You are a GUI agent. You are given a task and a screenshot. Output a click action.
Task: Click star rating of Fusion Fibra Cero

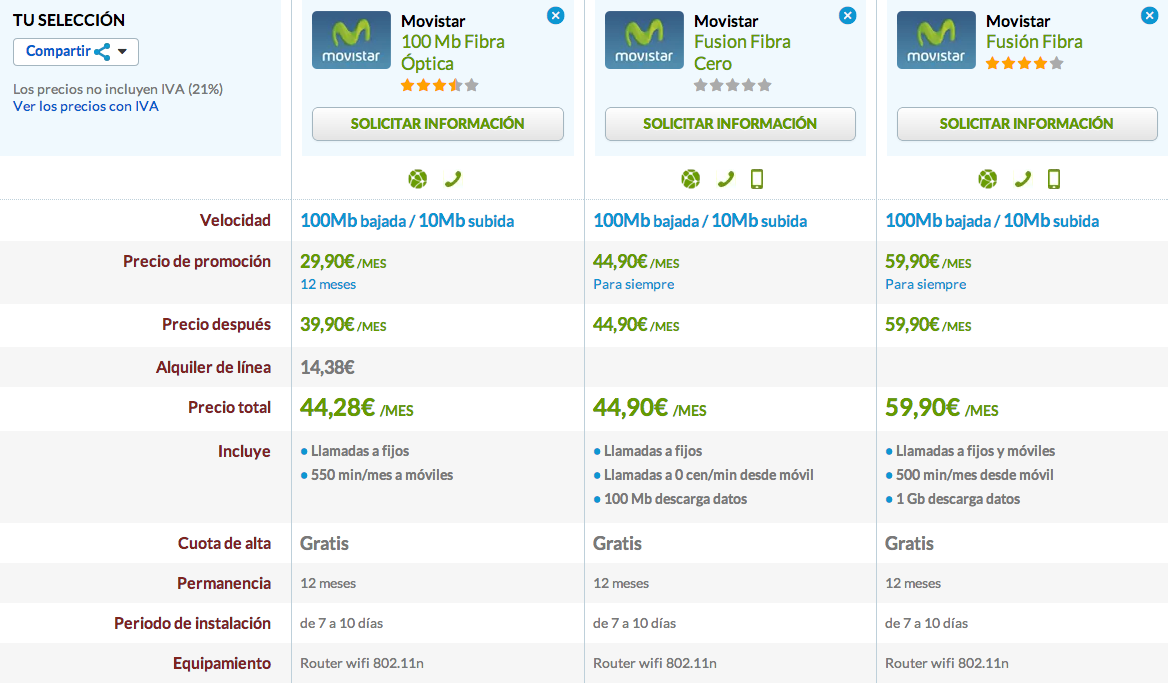coord(732,85)
